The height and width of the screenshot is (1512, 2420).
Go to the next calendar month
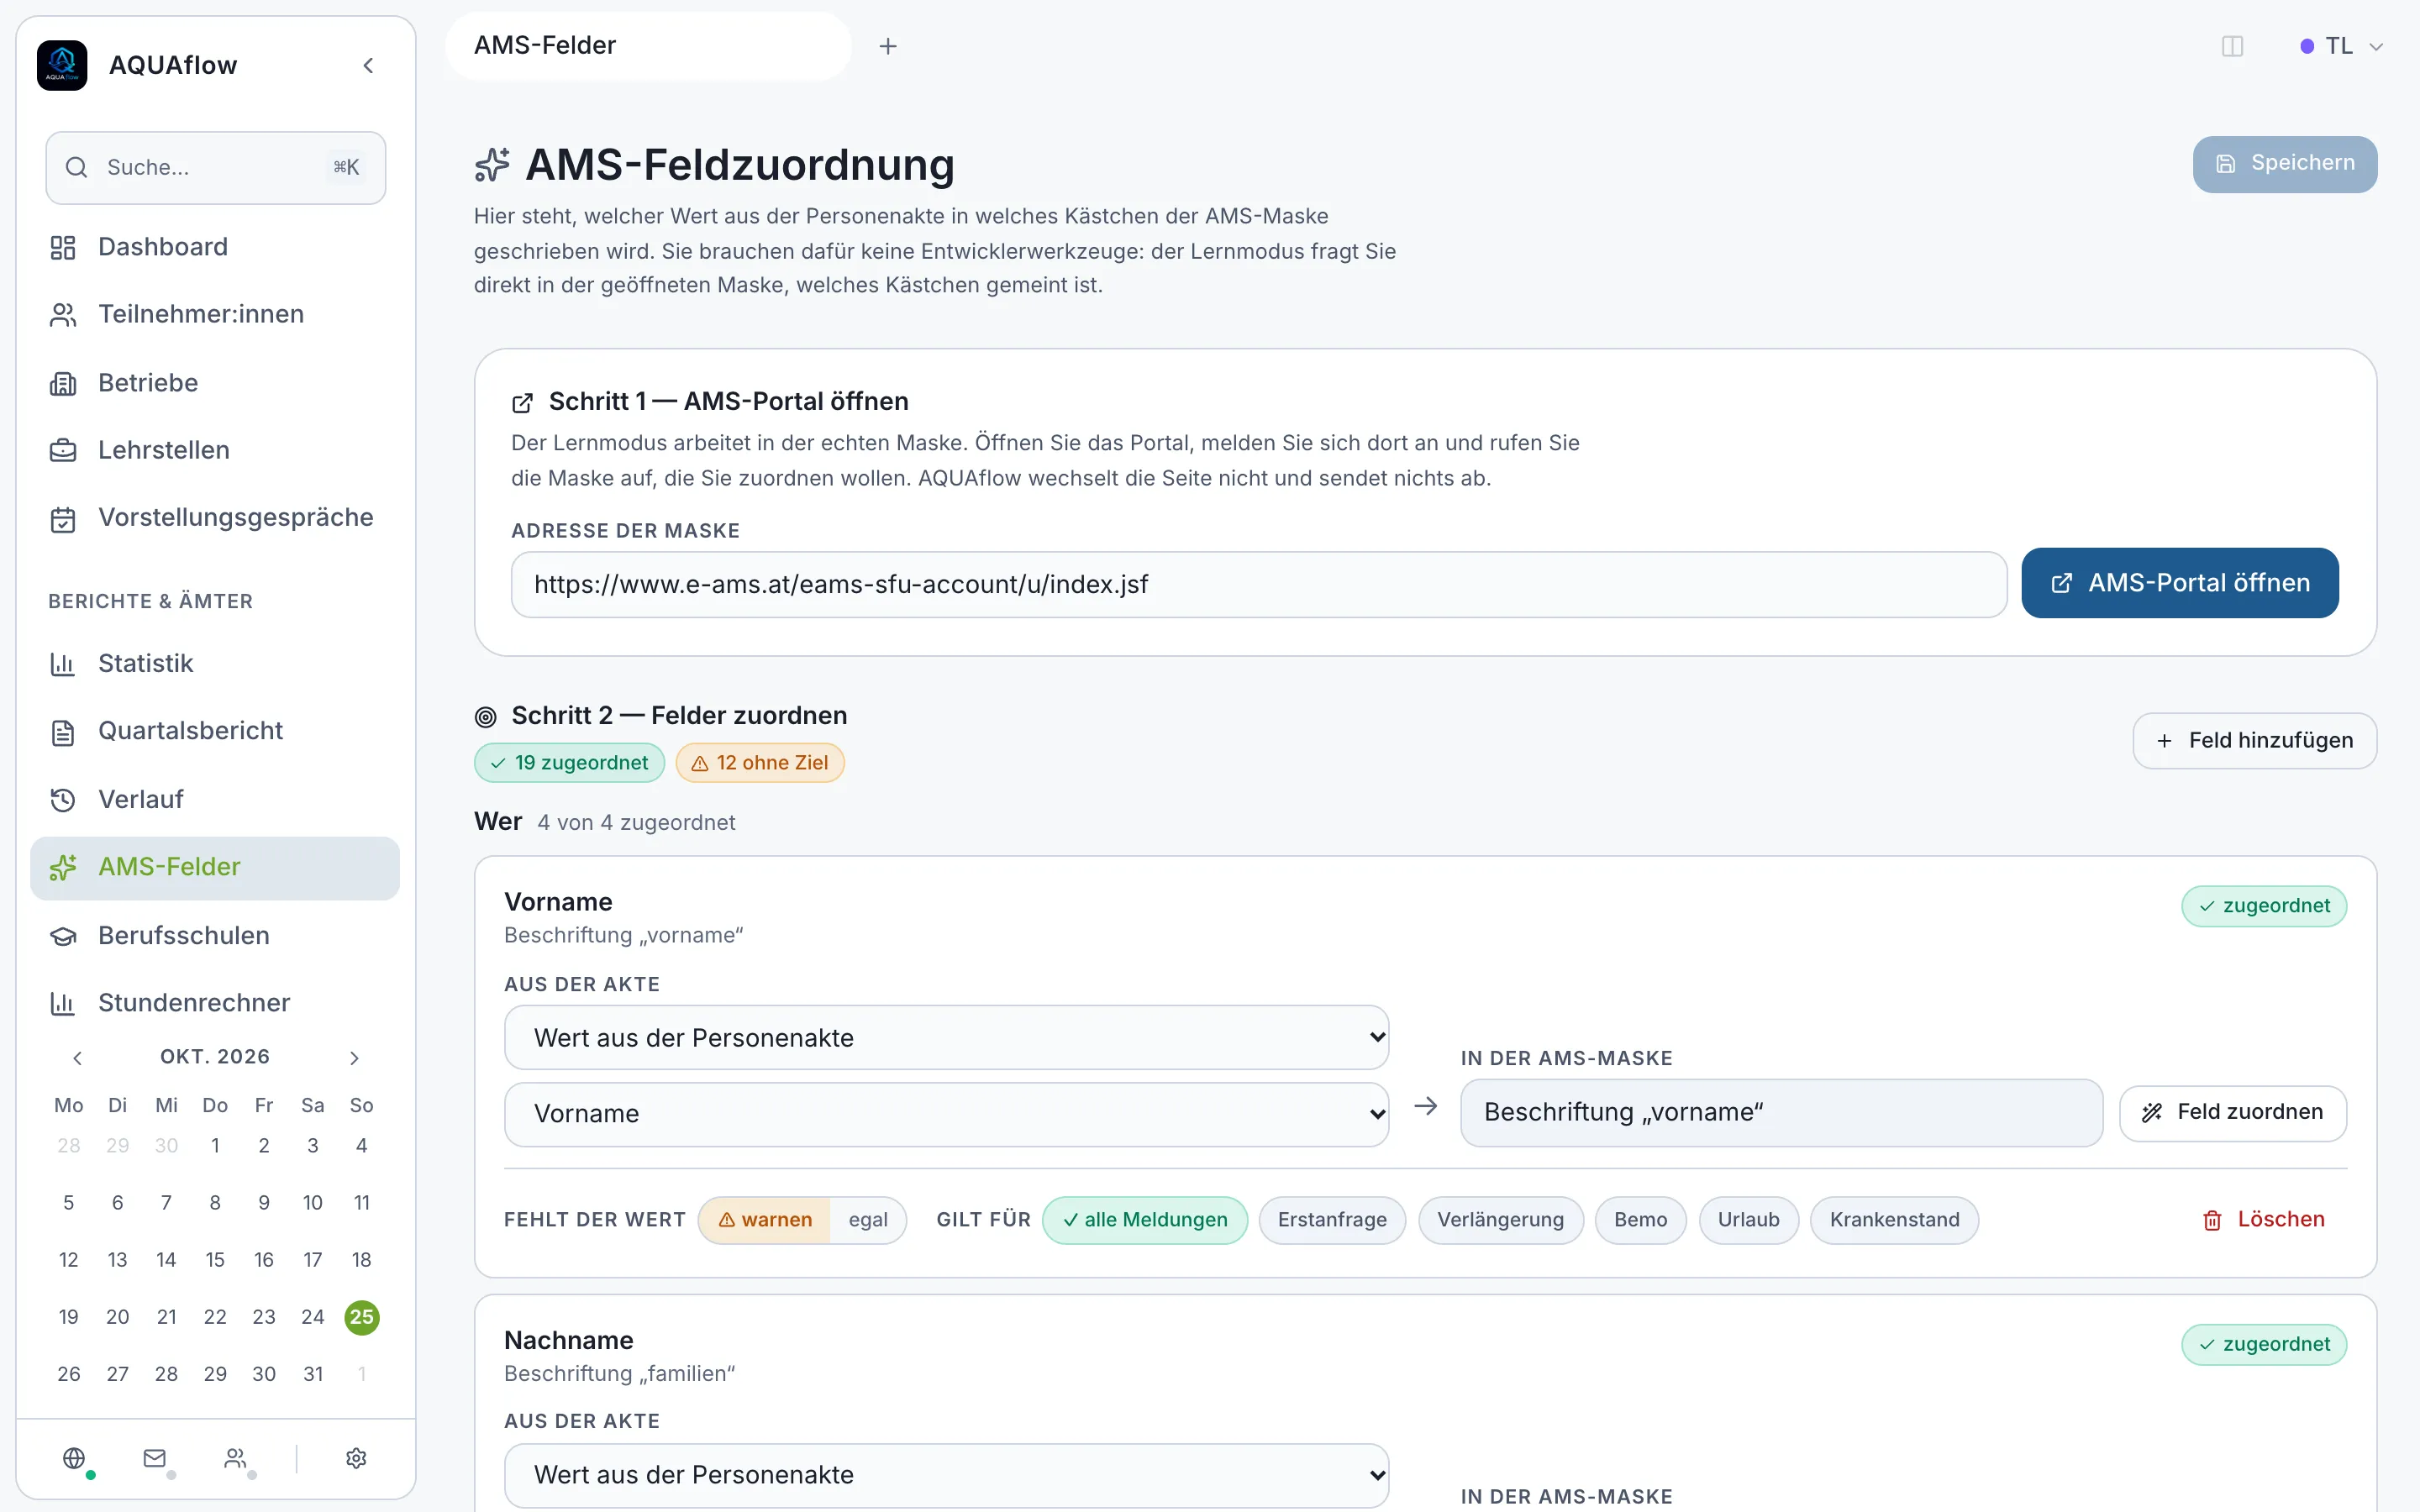coord(354,1057)
